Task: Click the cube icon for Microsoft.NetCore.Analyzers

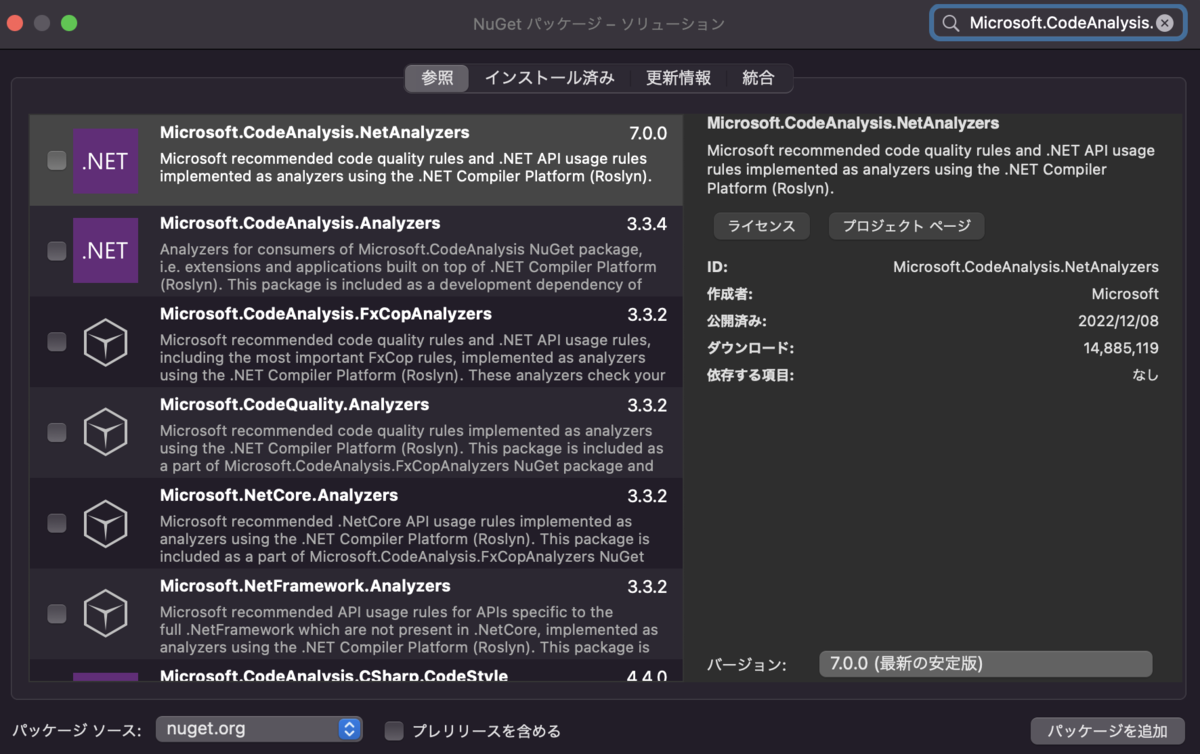Action: (105, 523)
